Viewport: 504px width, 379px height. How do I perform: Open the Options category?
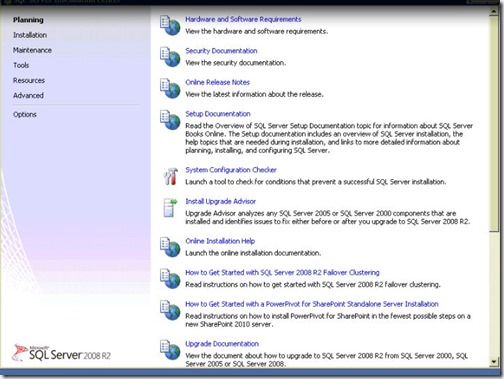point(25,114)
